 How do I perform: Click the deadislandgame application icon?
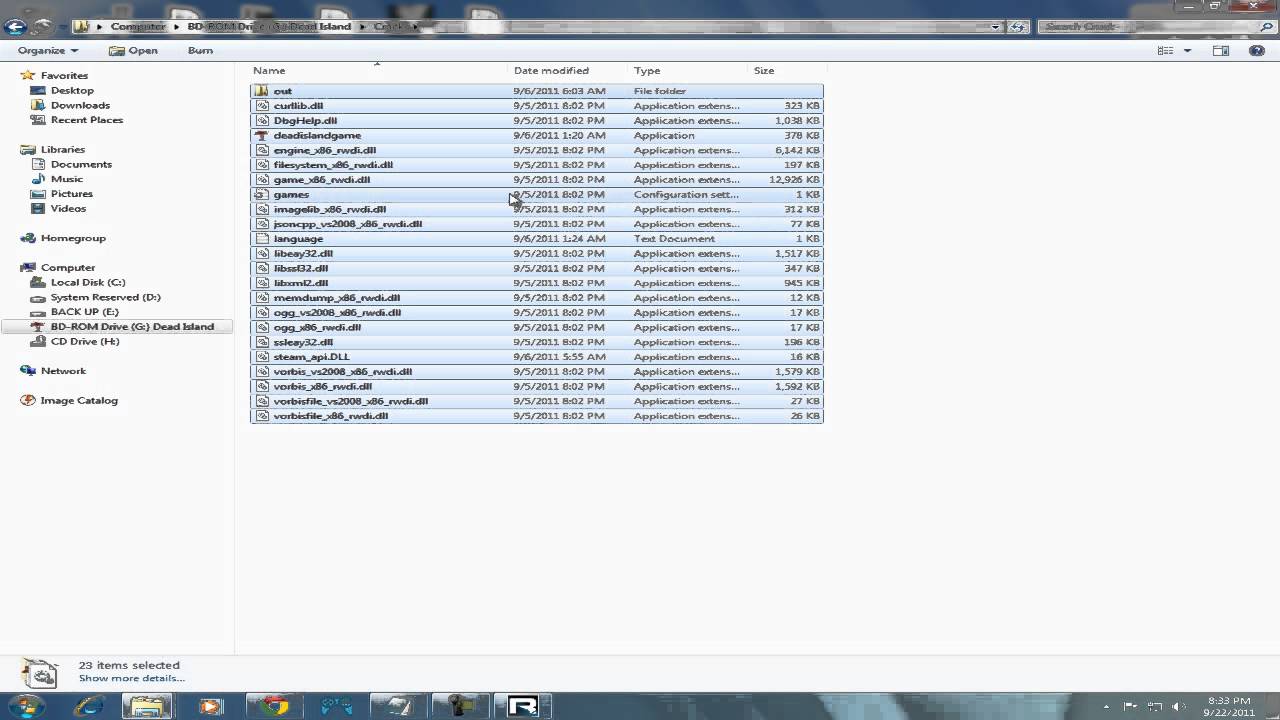point(262,135)
